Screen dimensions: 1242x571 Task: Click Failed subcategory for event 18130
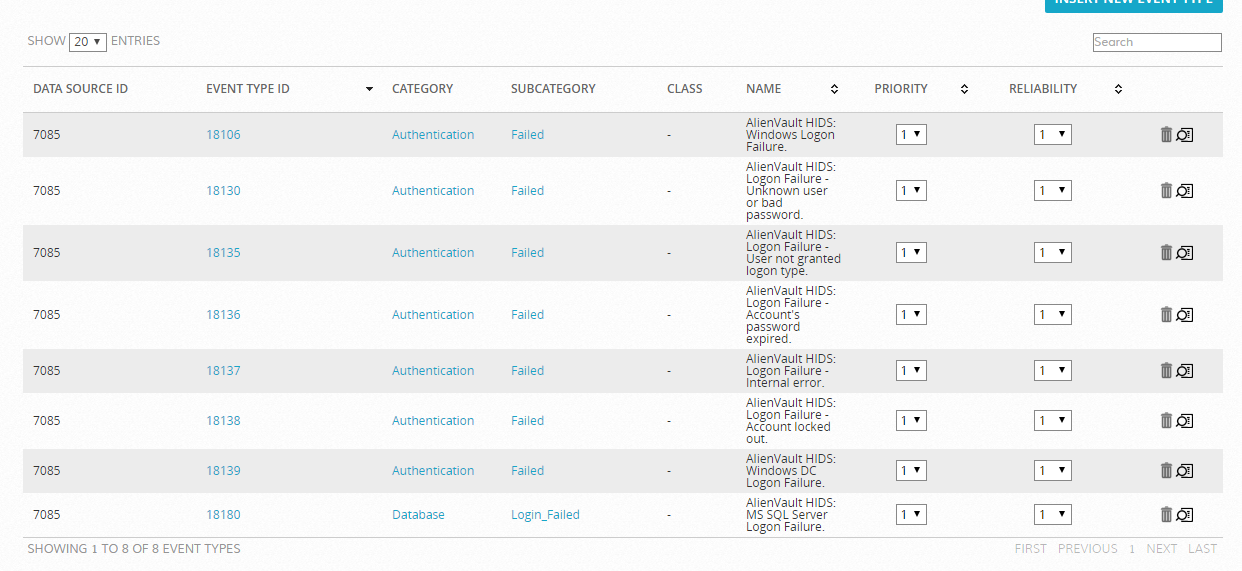(x=527, y=191)
